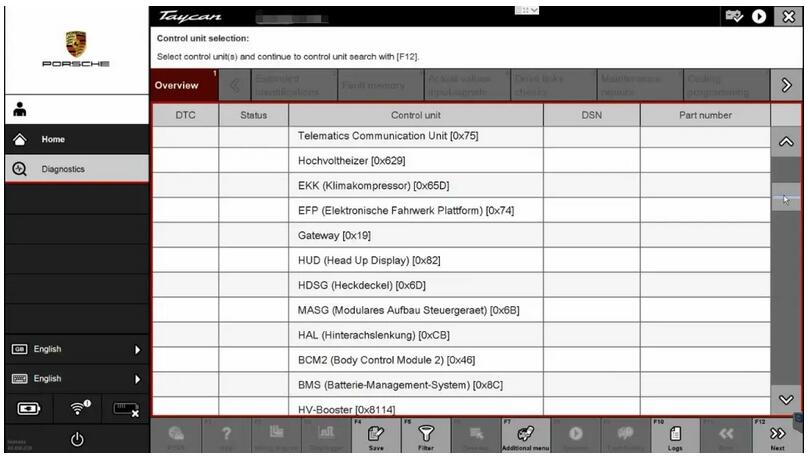Select Hochvoltheizer [0x629] control unit
The width and height of the screenshot is (808, 457).
pos(461,161)
